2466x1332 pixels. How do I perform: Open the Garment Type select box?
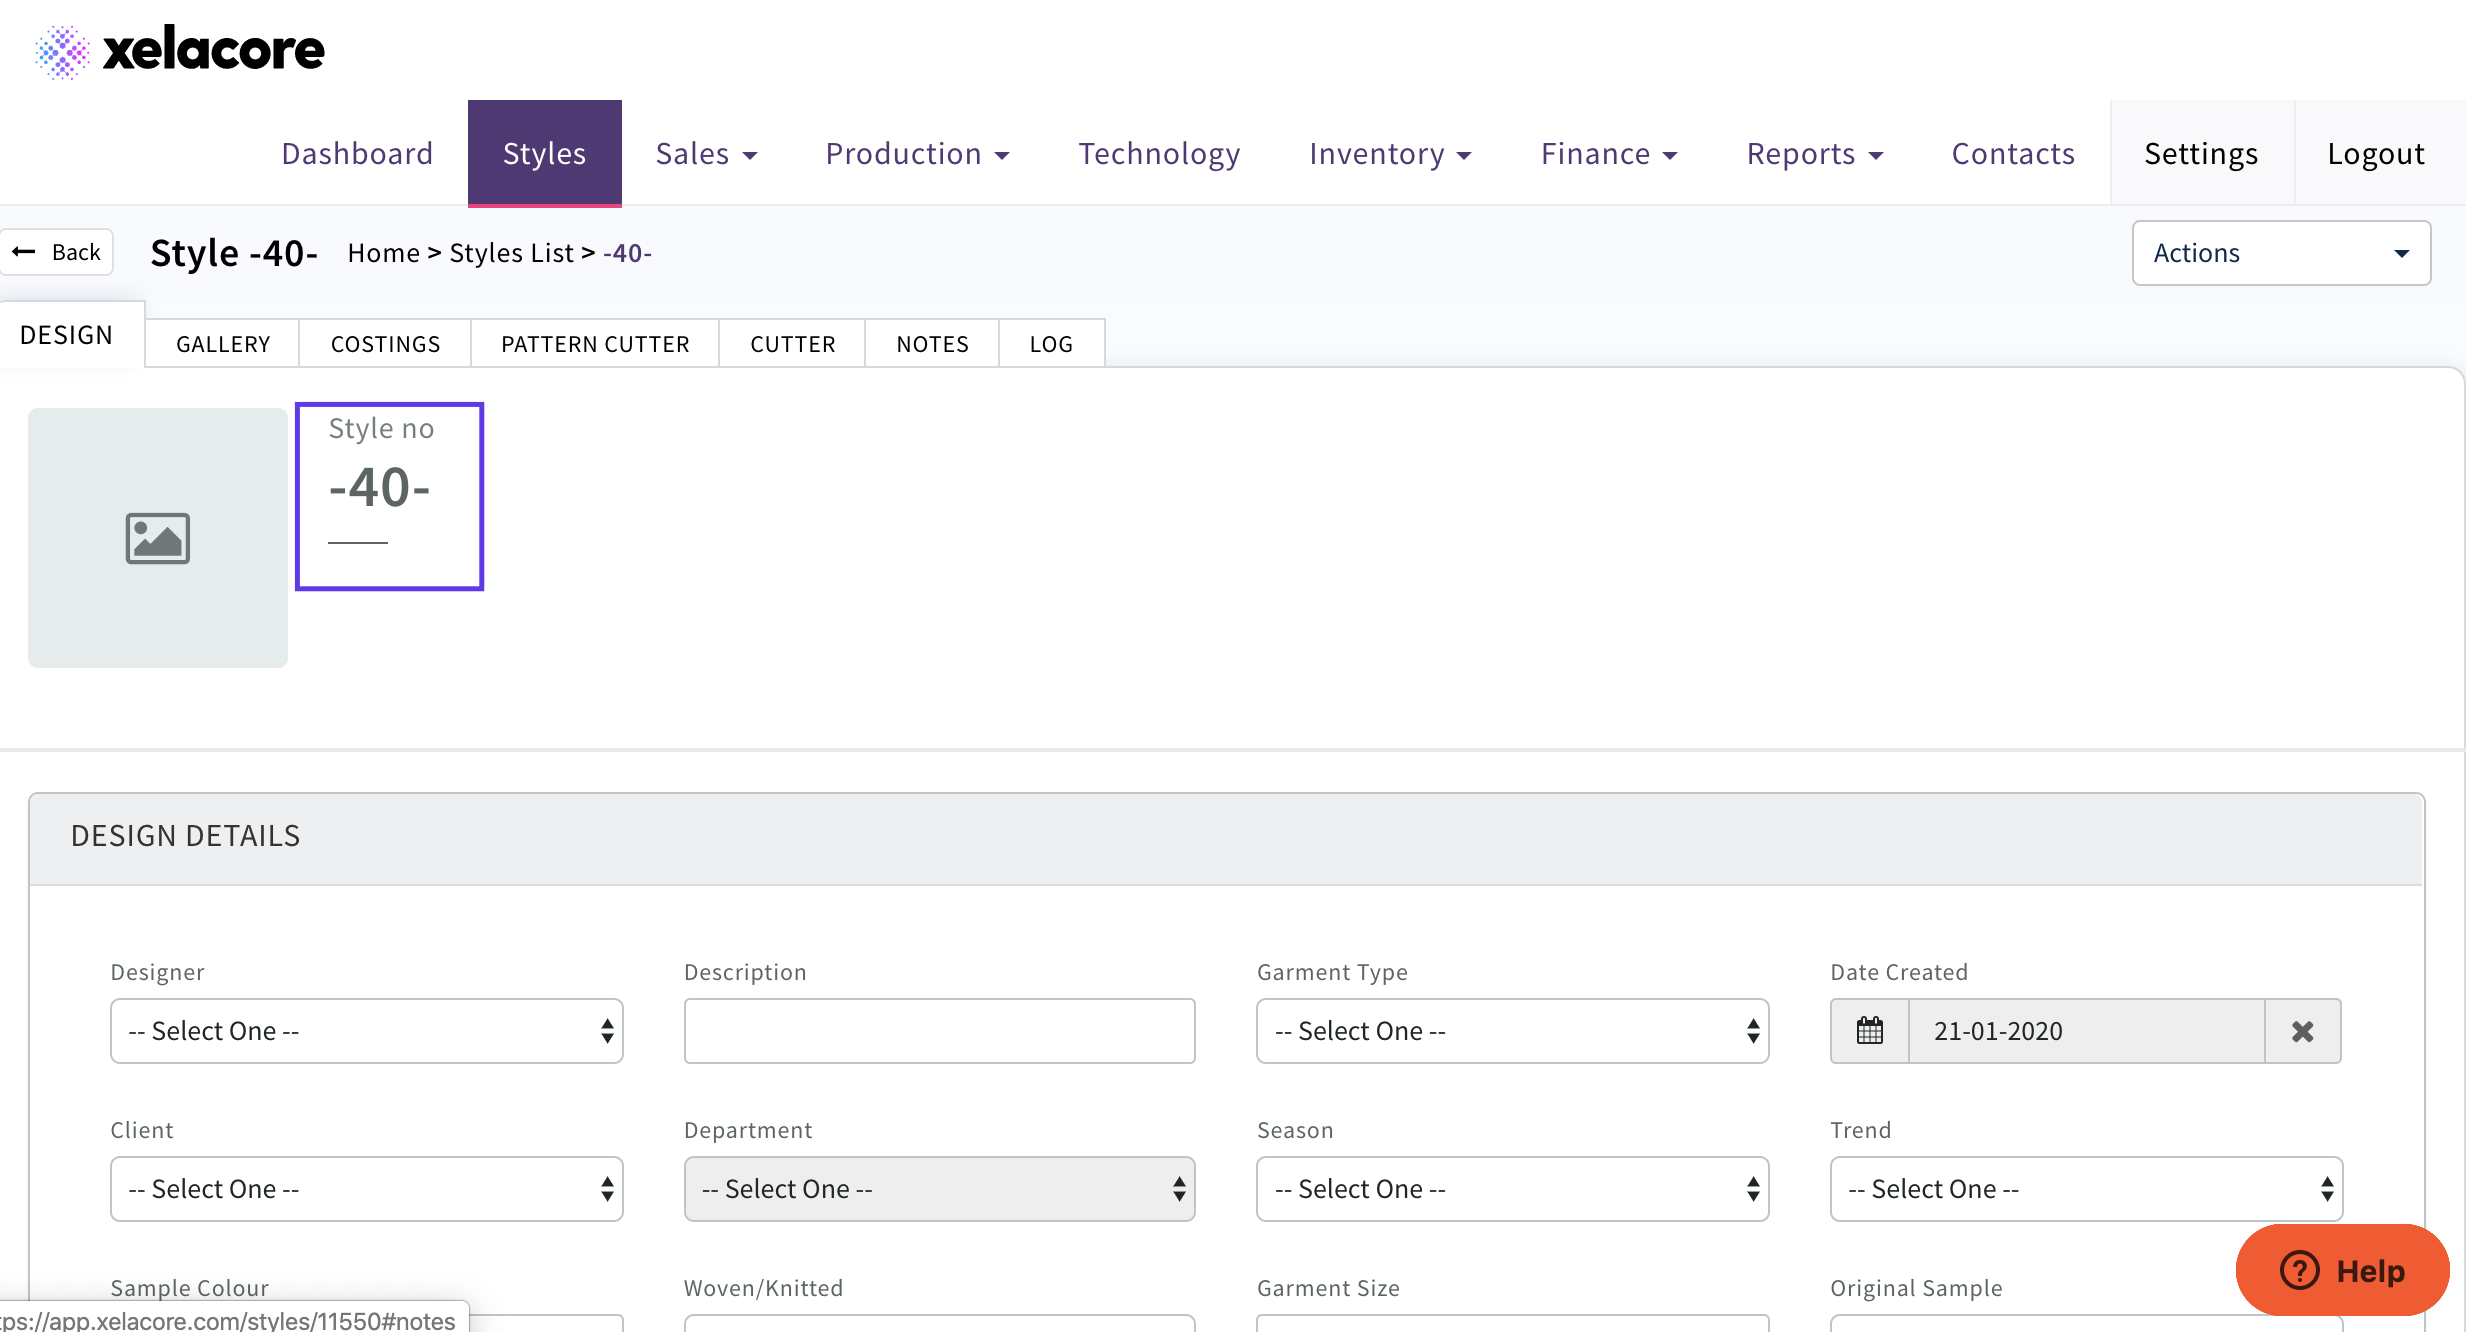pos(1512,1031)
